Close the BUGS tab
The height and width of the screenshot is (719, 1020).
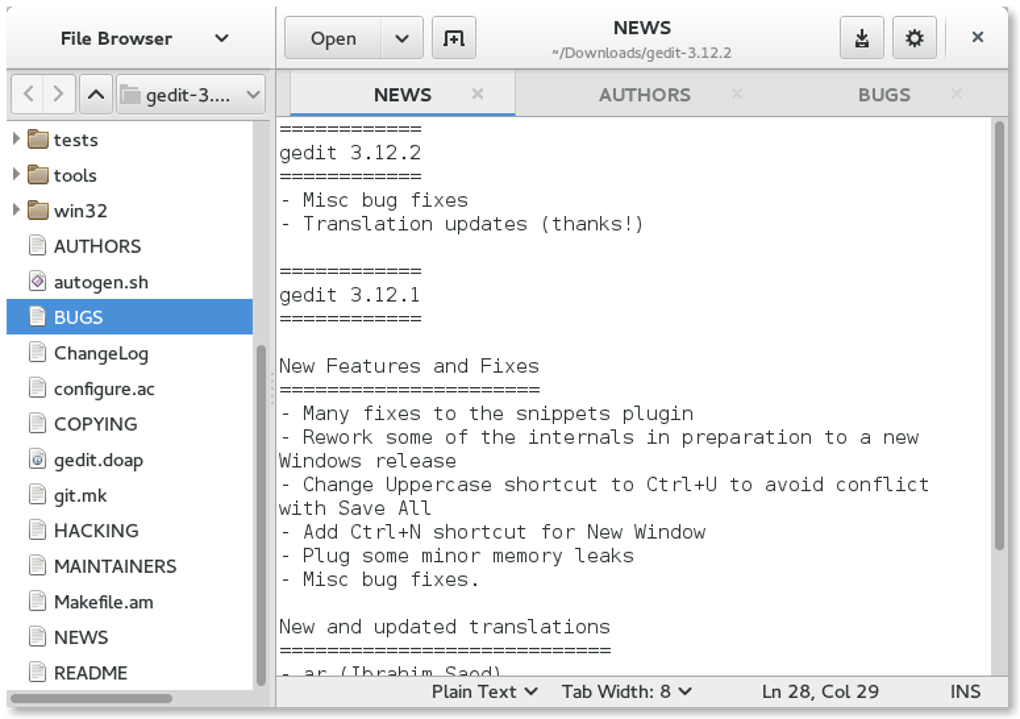click(x=956, y=94)
